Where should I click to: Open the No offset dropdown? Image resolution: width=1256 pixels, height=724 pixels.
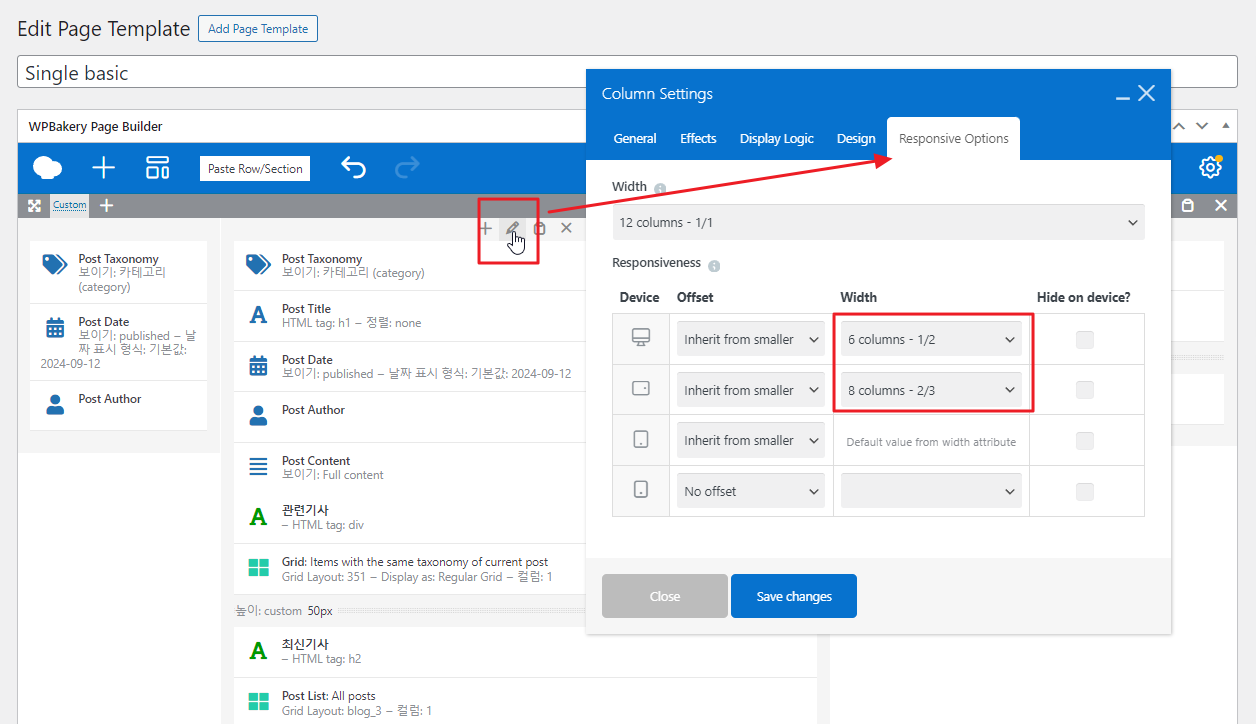[x=751, y=491]
